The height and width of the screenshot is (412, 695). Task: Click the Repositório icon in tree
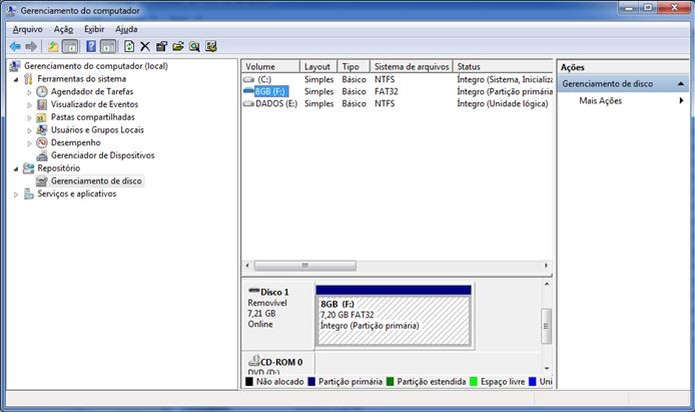click(x=28, y=168)
